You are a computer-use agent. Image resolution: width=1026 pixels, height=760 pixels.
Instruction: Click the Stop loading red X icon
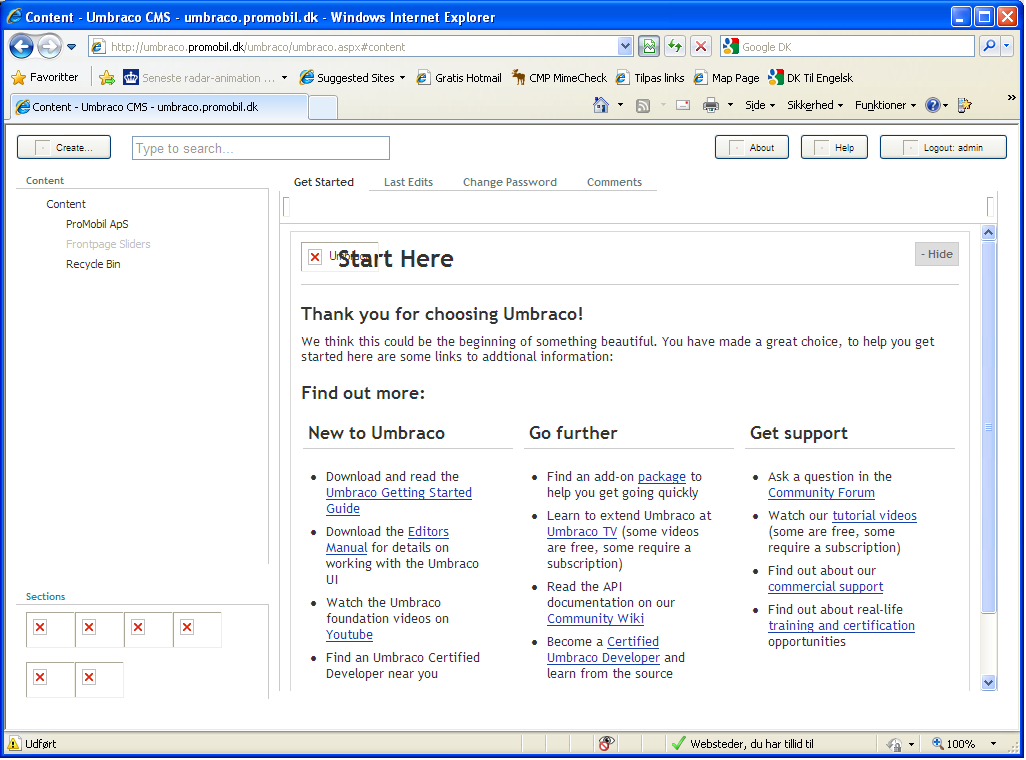tap(701, 47)
